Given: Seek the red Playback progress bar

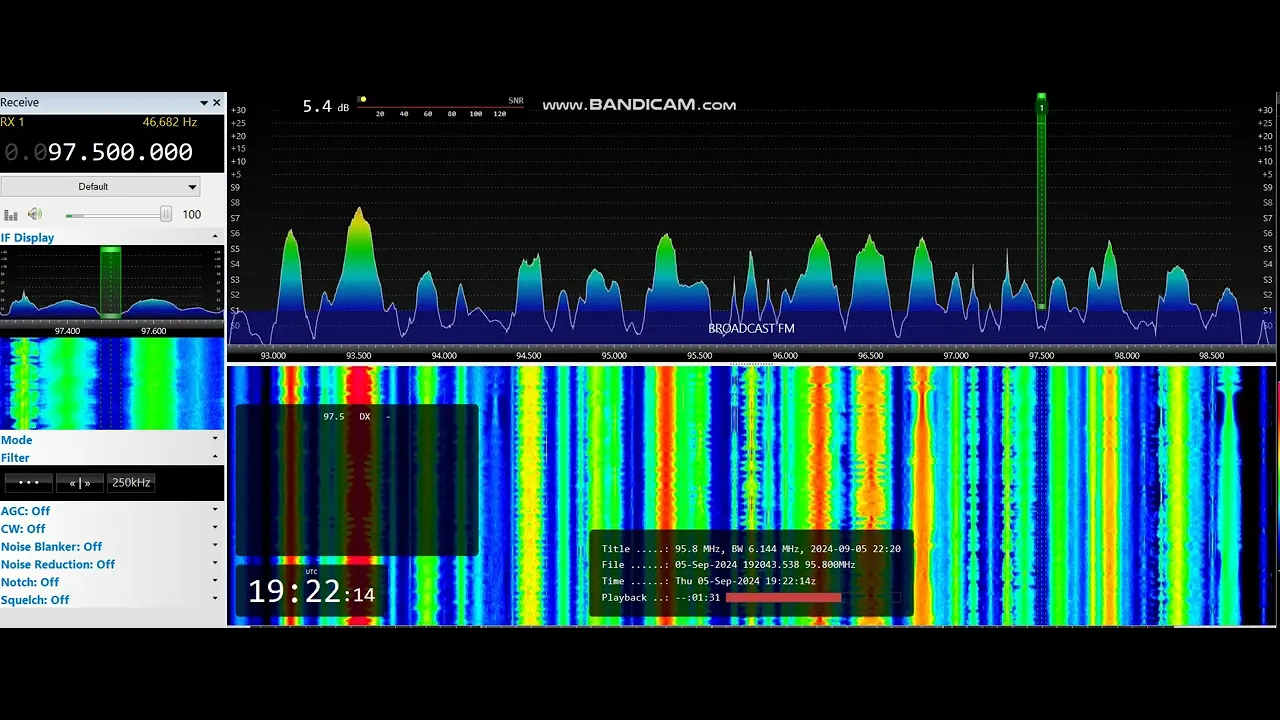Looking at the screenshot, I should [x=813, y=598].
